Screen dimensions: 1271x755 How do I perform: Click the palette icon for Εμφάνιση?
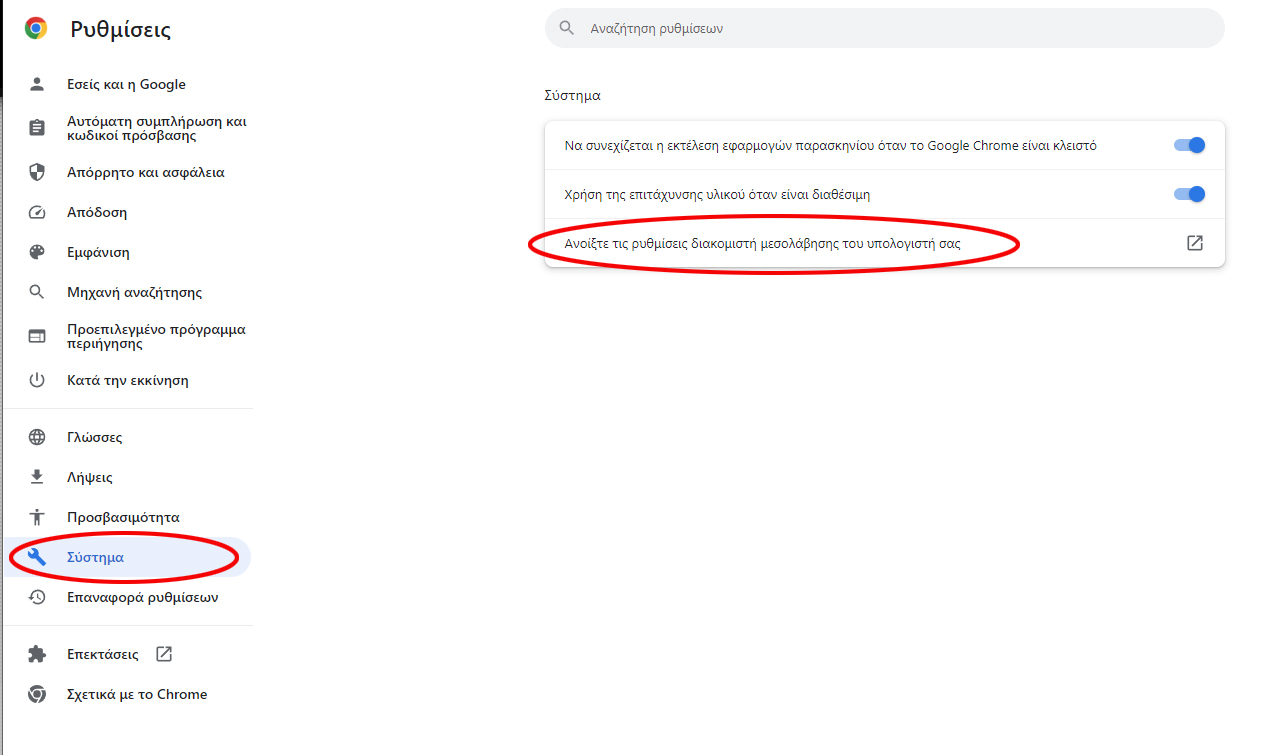(x=37, y=253)
